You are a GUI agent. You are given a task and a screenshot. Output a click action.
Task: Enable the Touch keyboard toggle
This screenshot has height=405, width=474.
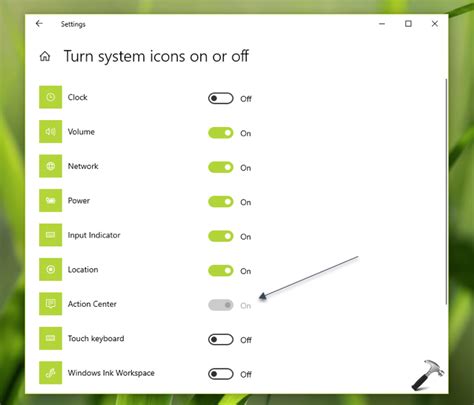[221, 340]
